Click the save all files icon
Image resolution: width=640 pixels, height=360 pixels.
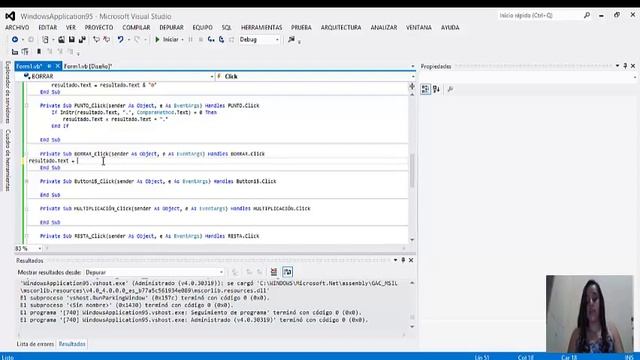click(x=82, y=40)
